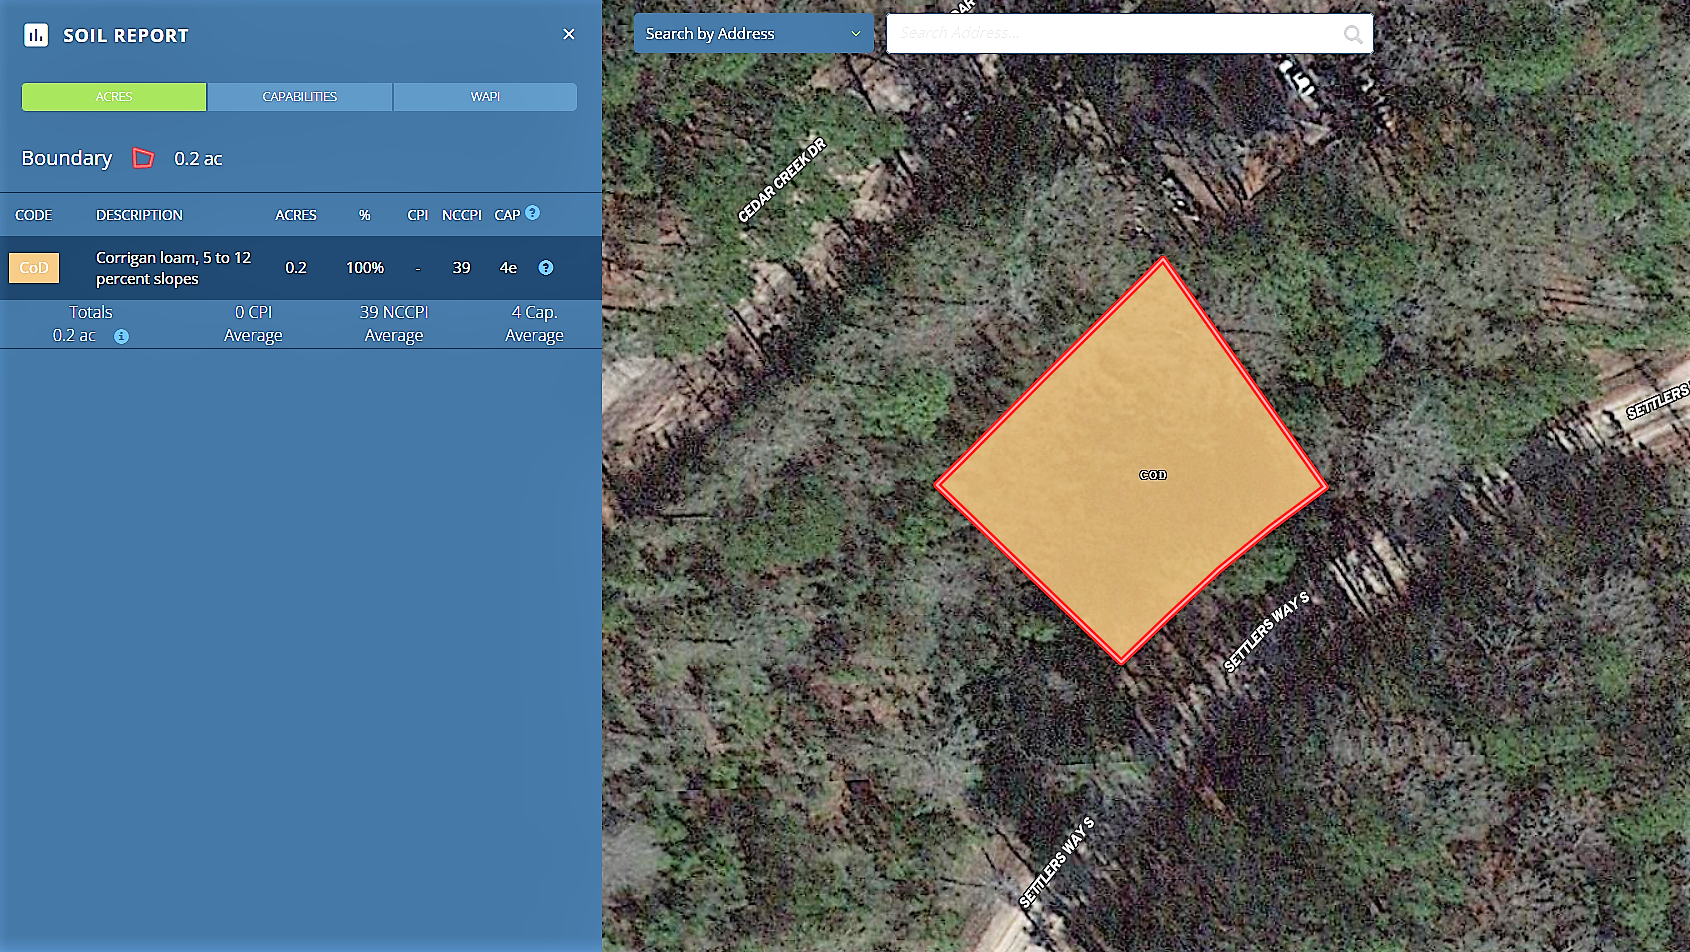The width and height of the screenshot is (1690, 952).
Task: Click the Soil Report chart icon
Action: coord(36,36)
